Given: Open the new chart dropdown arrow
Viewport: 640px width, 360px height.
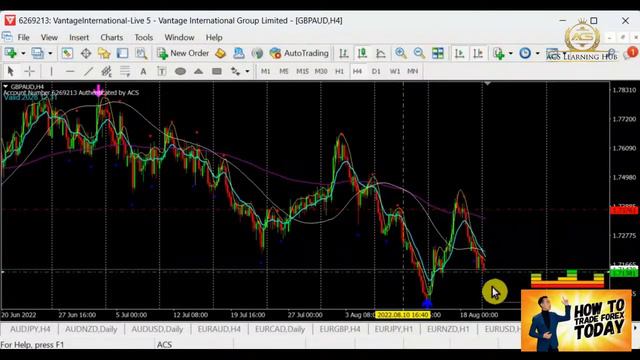Looking at the screenshot, I should tap(23, 53).
